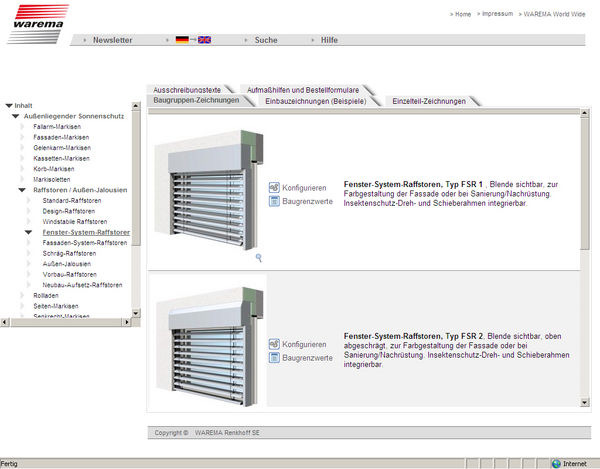This screenshot has width=600, height=469.
Task: Click the Konfigurieren icon for FSR 2
Action: click(x=274, y=344)
